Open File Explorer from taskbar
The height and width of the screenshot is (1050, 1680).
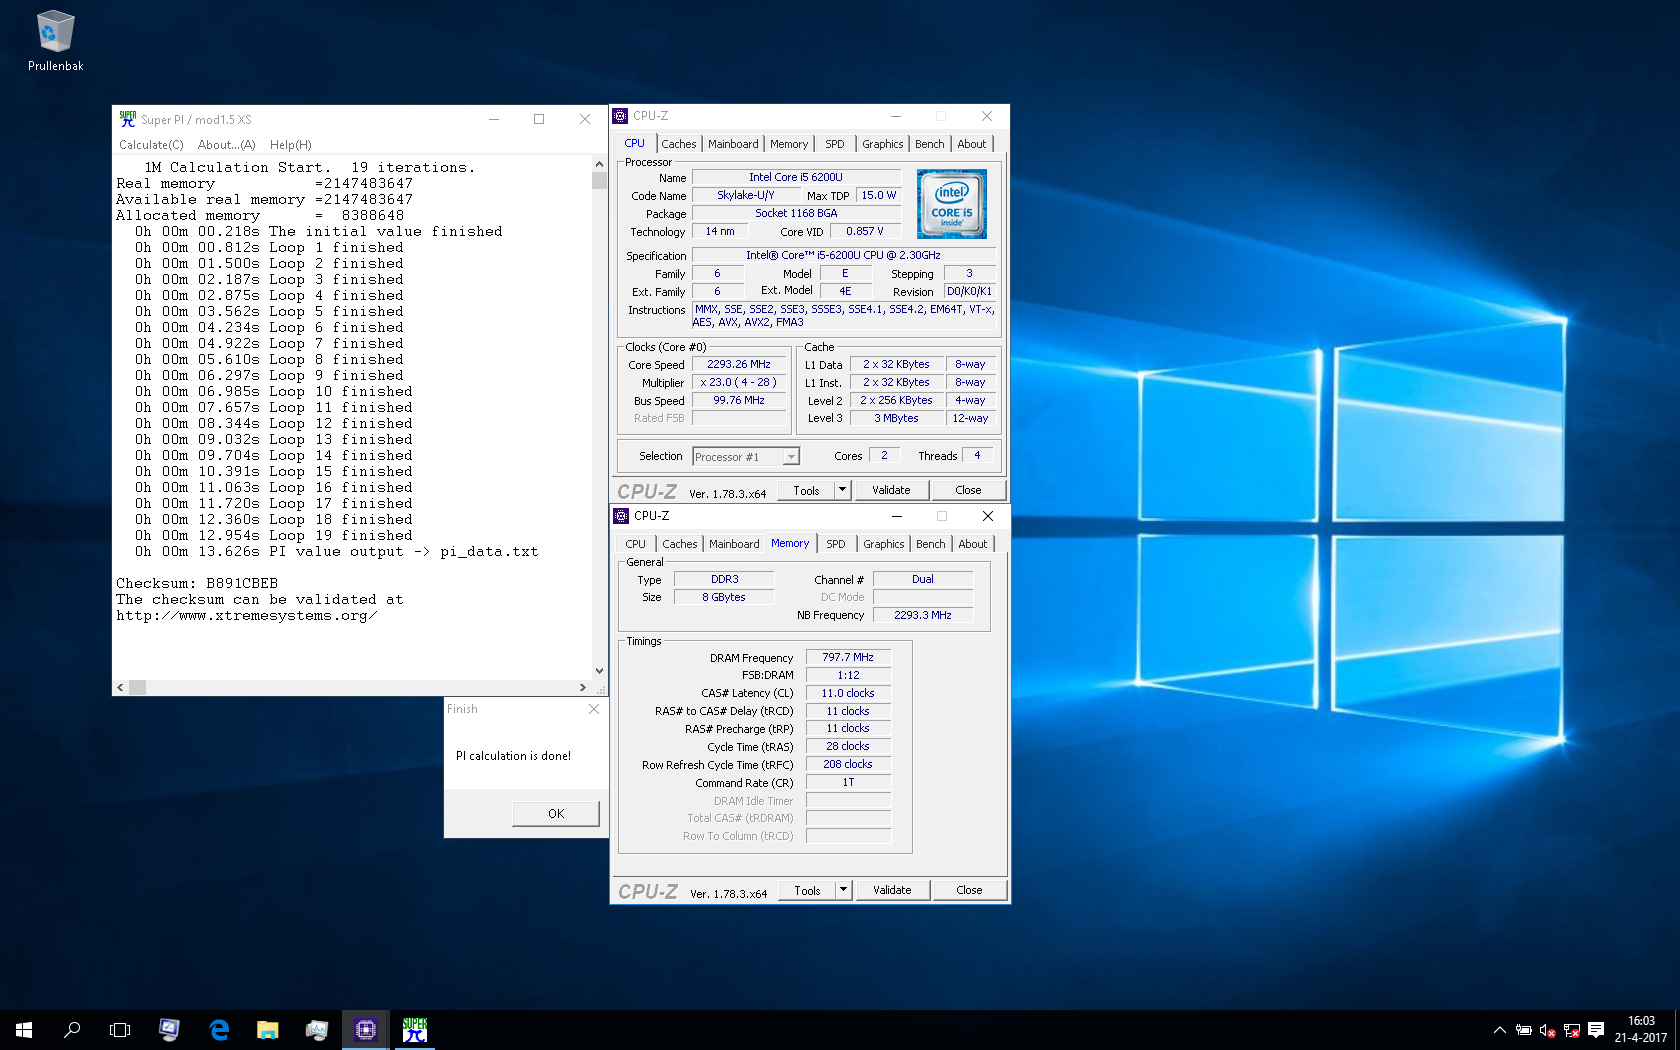(268, 1030)
